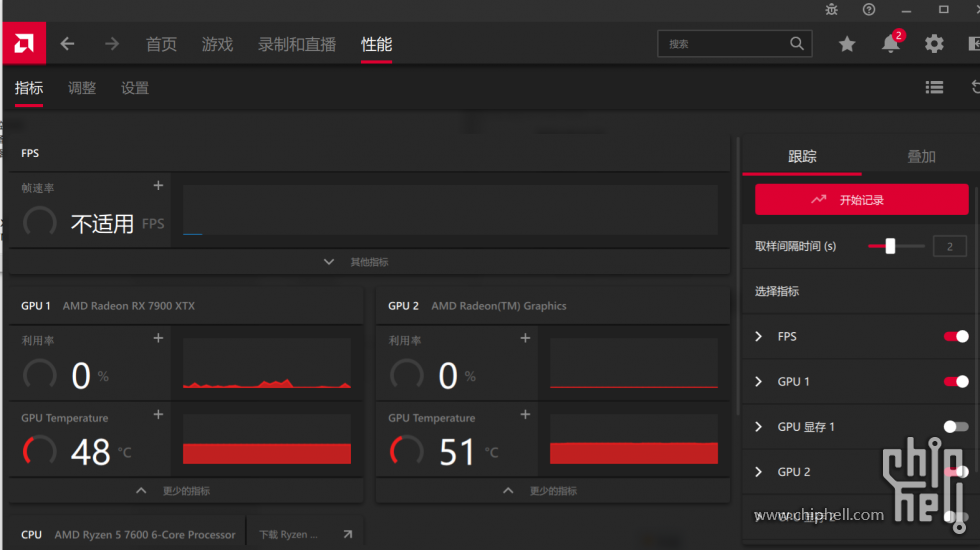Image resolution: width=980 pixels, height=550 pixels.
Task: Open Ryzen download external link arrow
Action: pos(348,534)
